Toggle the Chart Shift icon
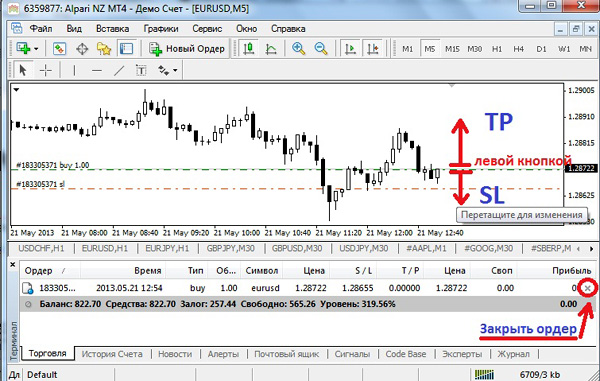 click(x=373, y=49)
